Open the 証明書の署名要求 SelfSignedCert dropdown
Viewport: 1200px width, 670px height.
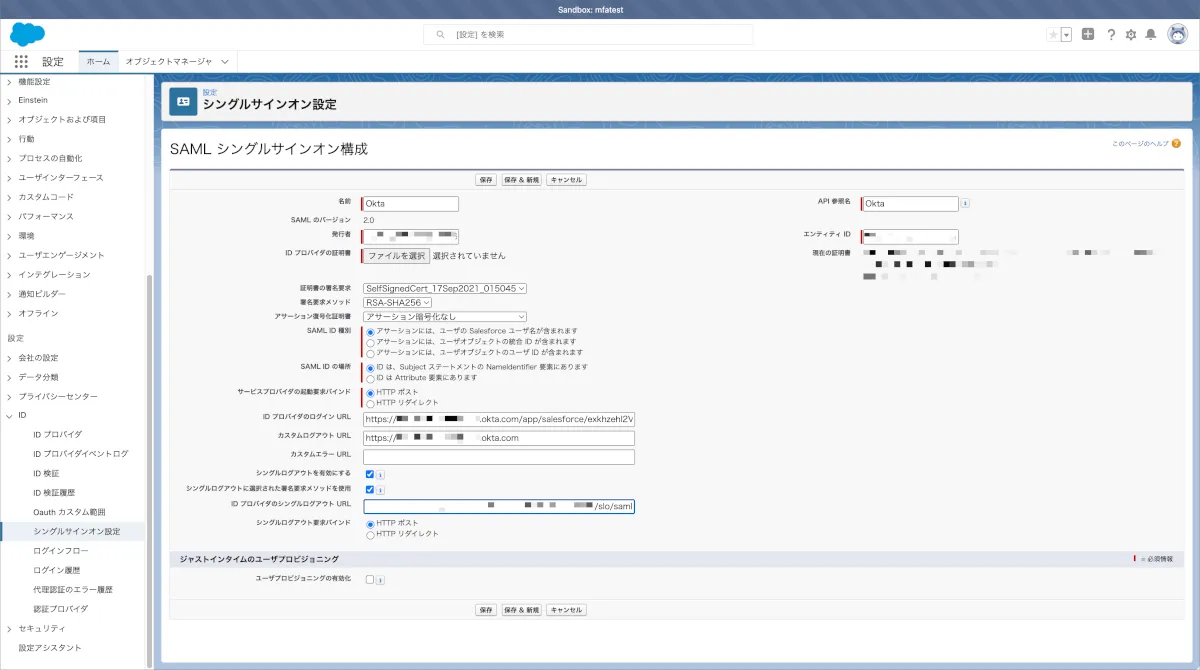(444, 288)
